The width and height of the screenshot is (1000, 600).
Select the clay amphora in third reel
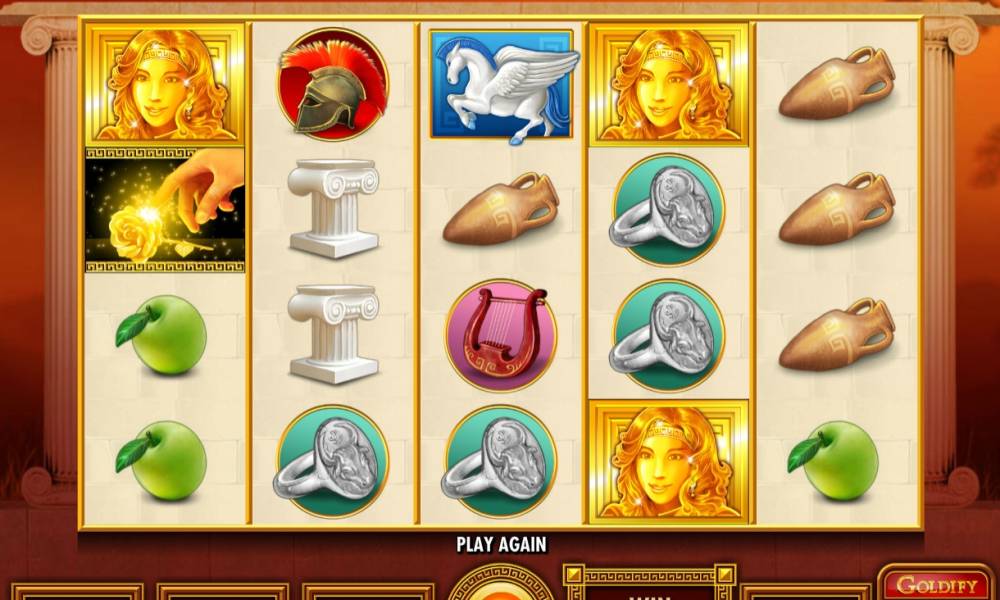(x=501, y=209)
